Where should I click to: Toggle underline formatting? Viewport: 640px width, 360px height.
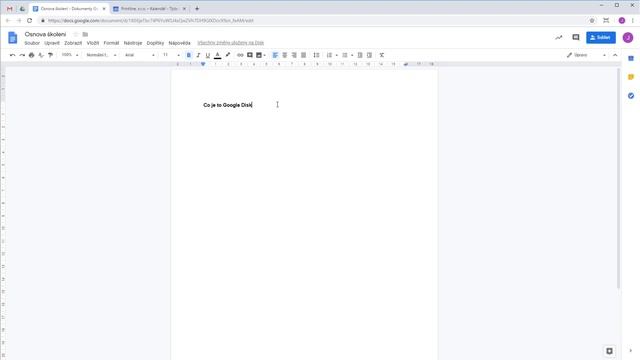pos(208,55)
